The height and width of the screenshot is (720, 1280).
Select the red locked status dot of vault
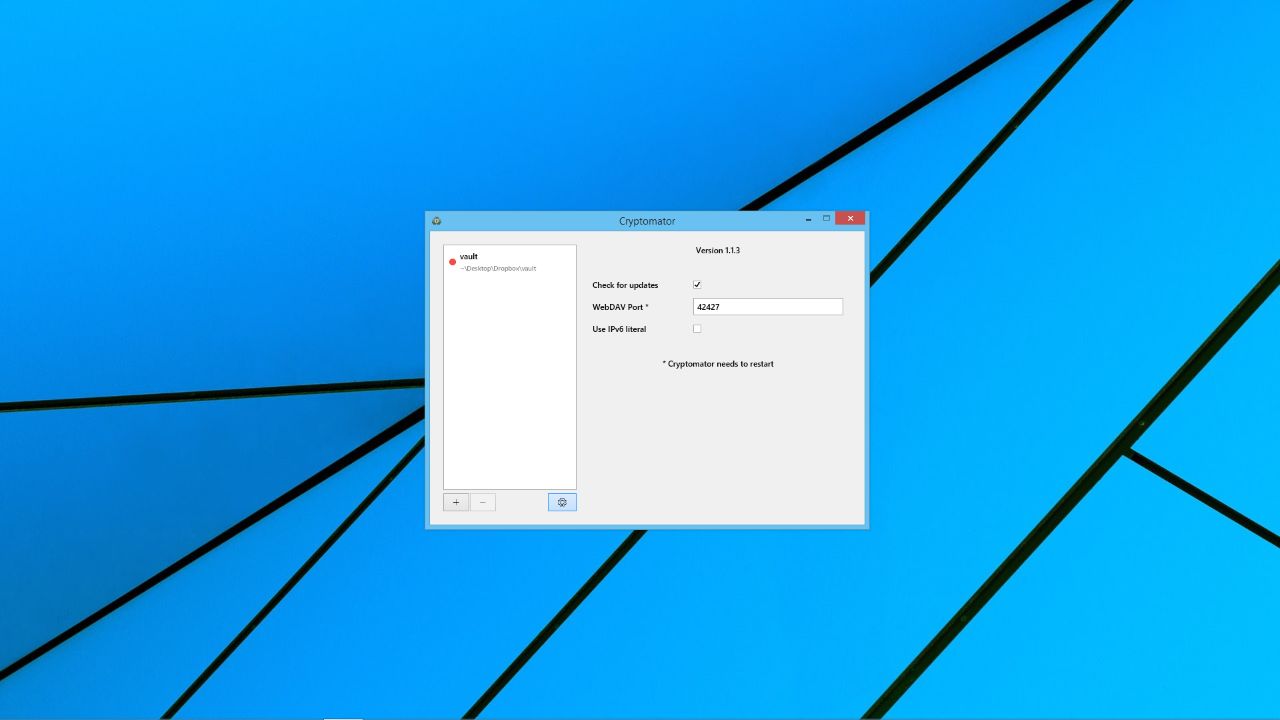tap(452, 262)
